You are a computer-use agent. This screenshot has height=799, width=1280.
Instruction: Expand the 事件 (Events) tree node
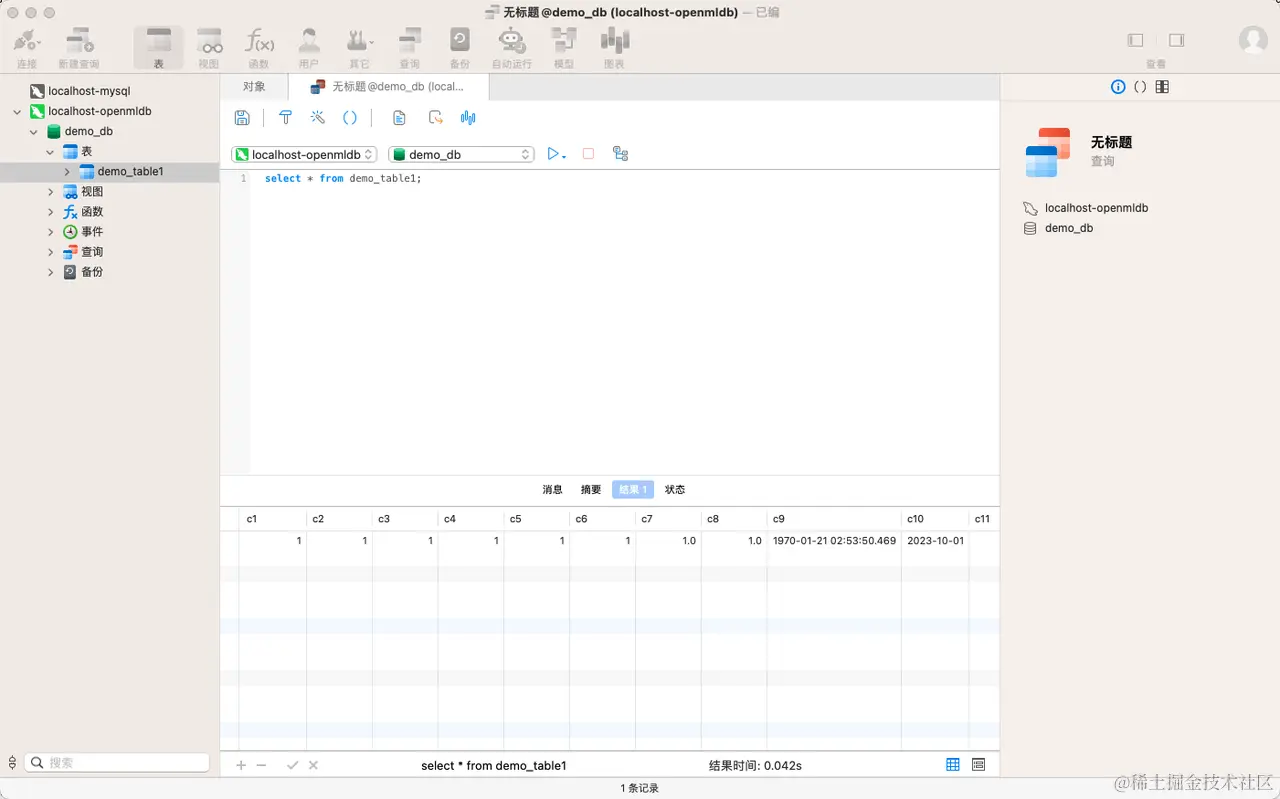pos(51,232)
